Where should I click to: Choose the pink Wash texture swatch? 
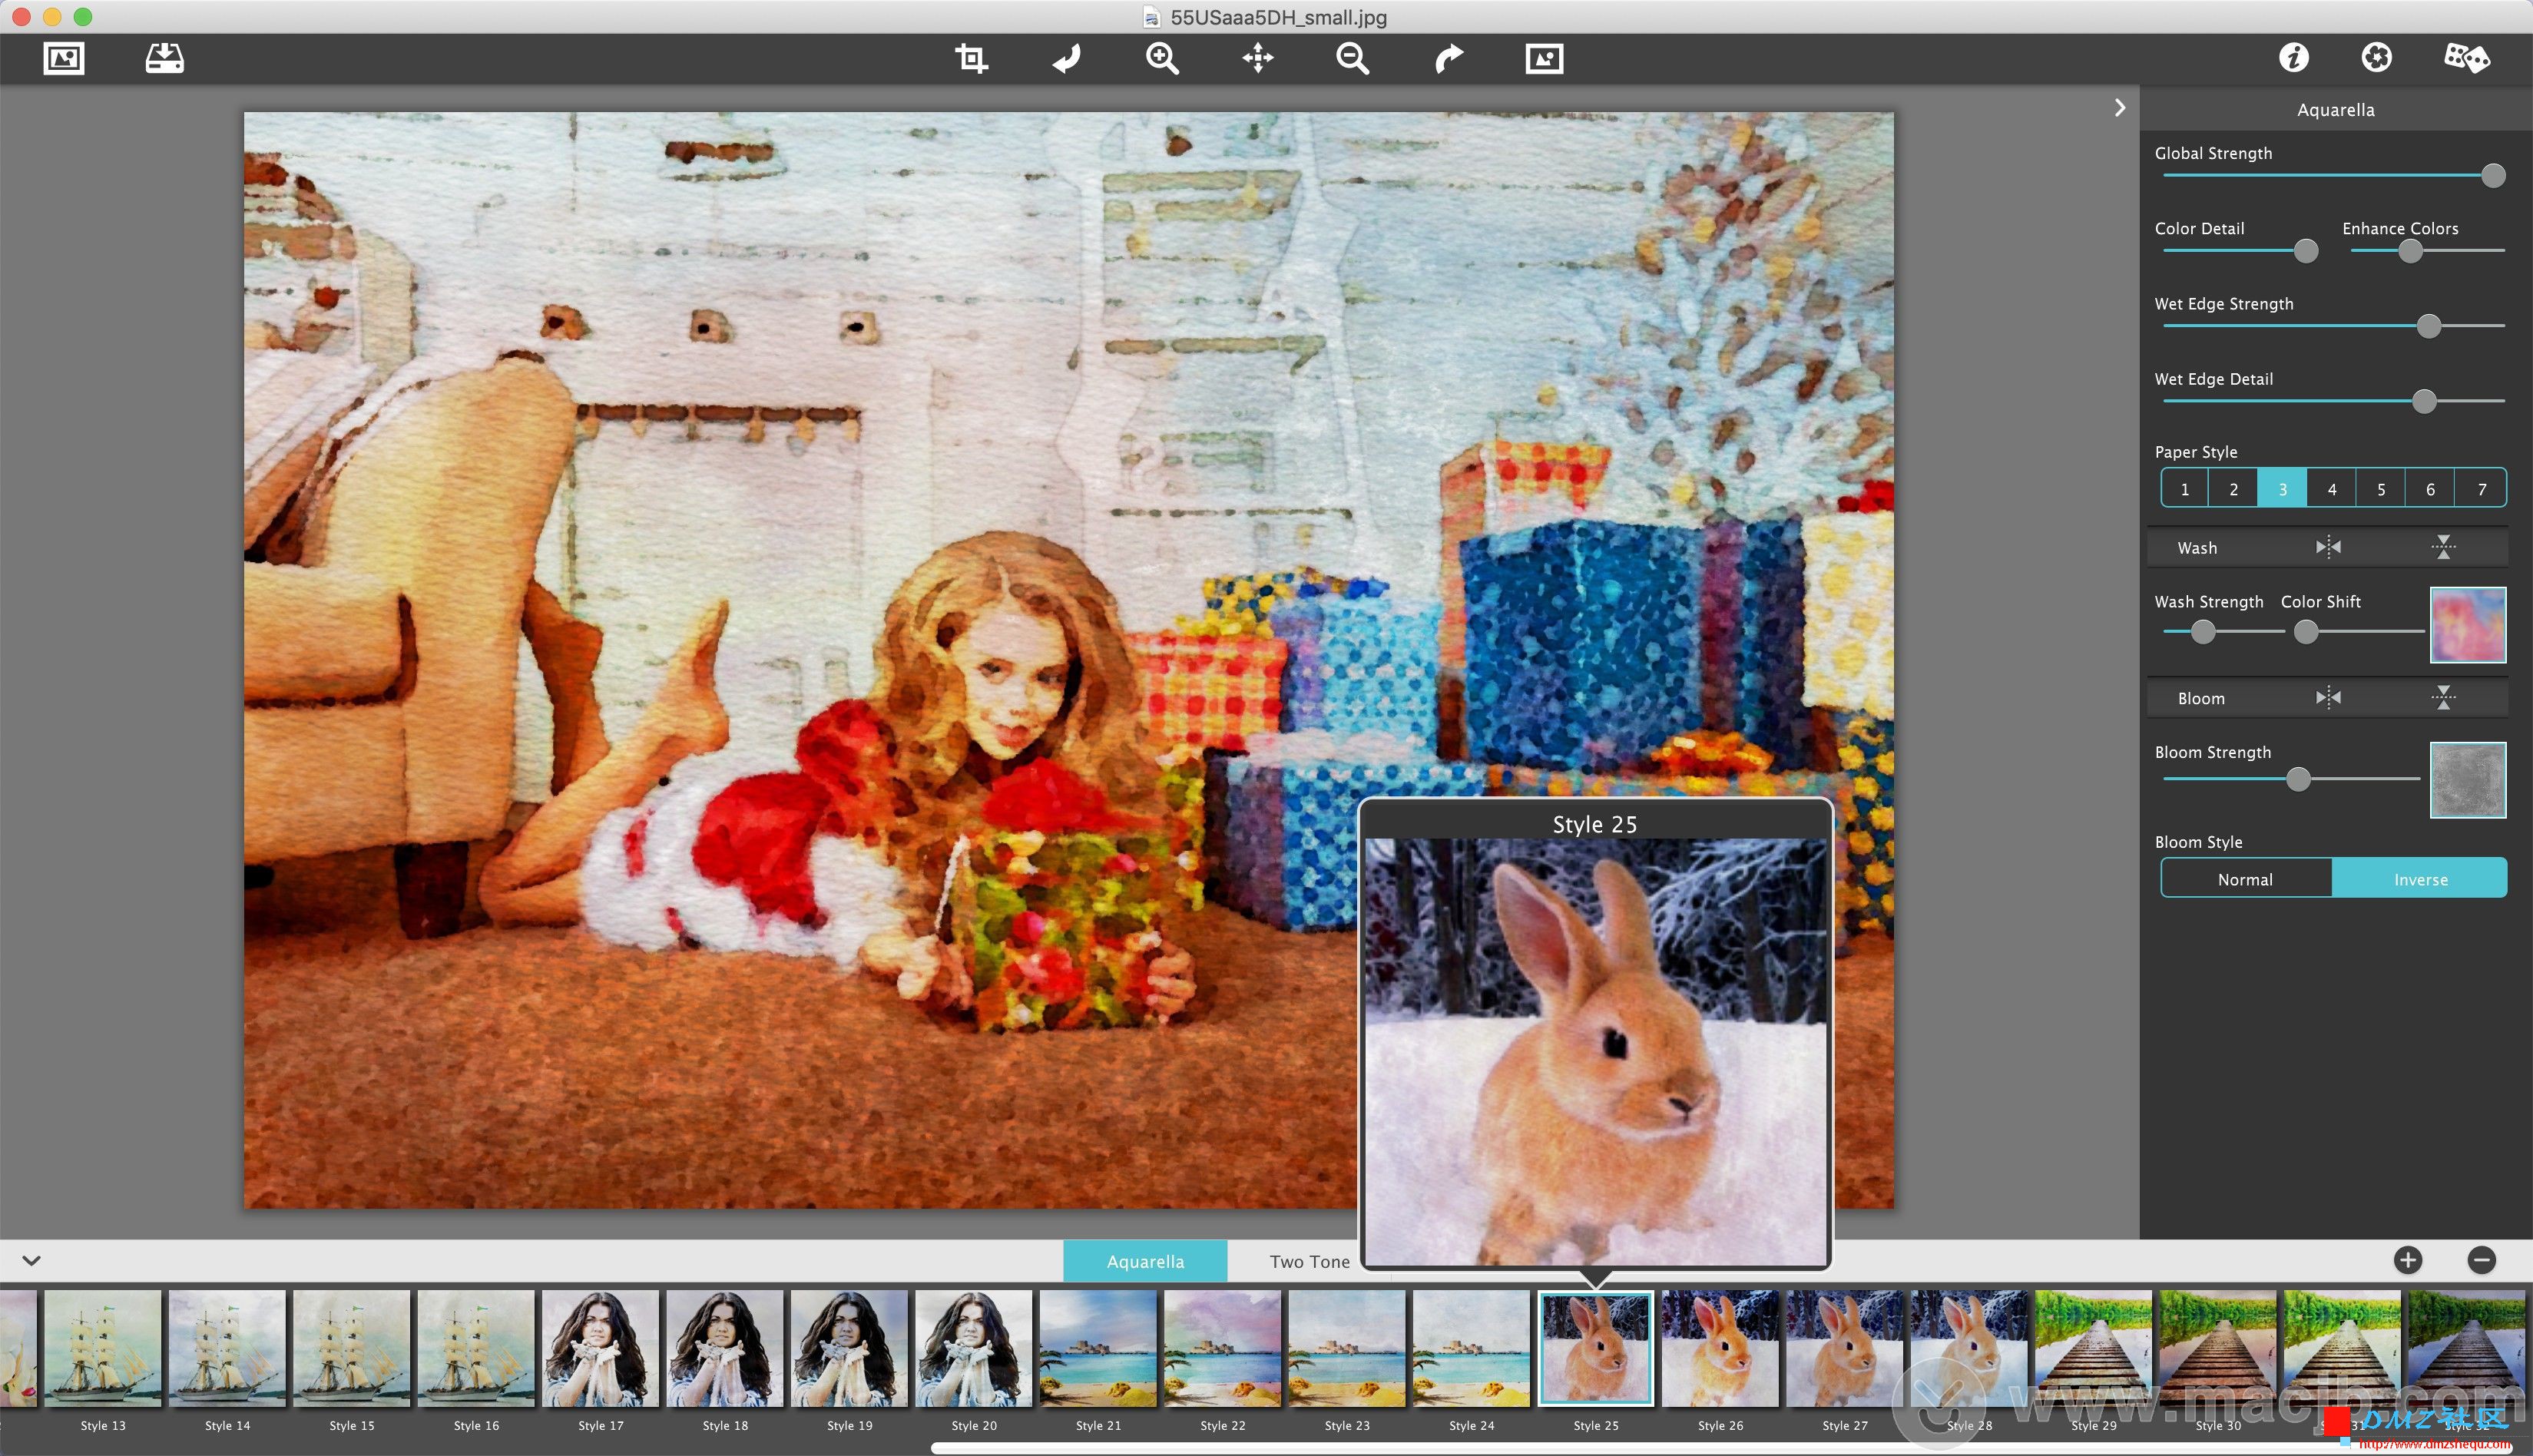click(x=2467, y=624)
